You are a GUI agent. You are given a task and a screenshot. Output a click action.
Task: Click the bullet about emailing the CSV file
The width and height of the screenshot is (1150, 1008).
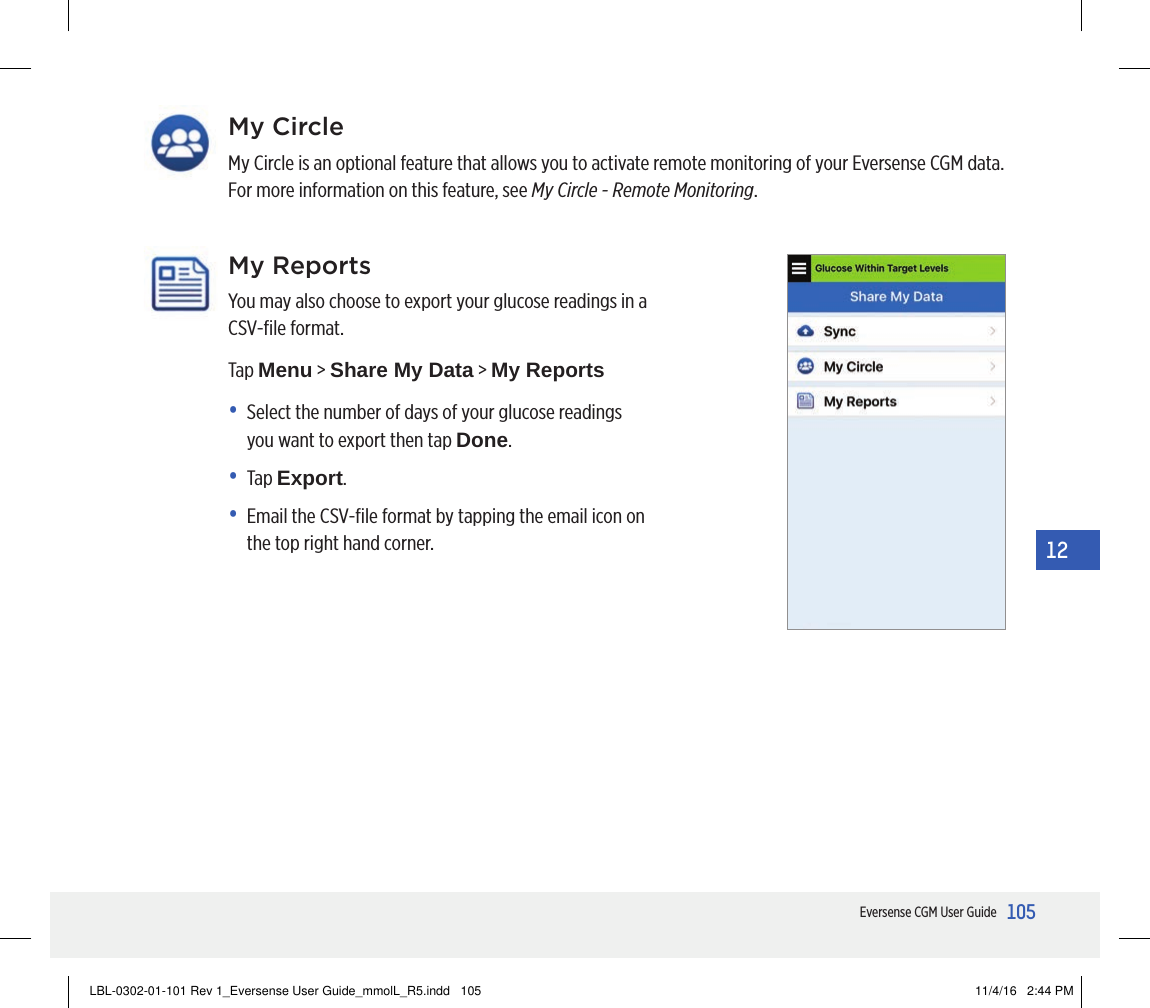(445, 530)
